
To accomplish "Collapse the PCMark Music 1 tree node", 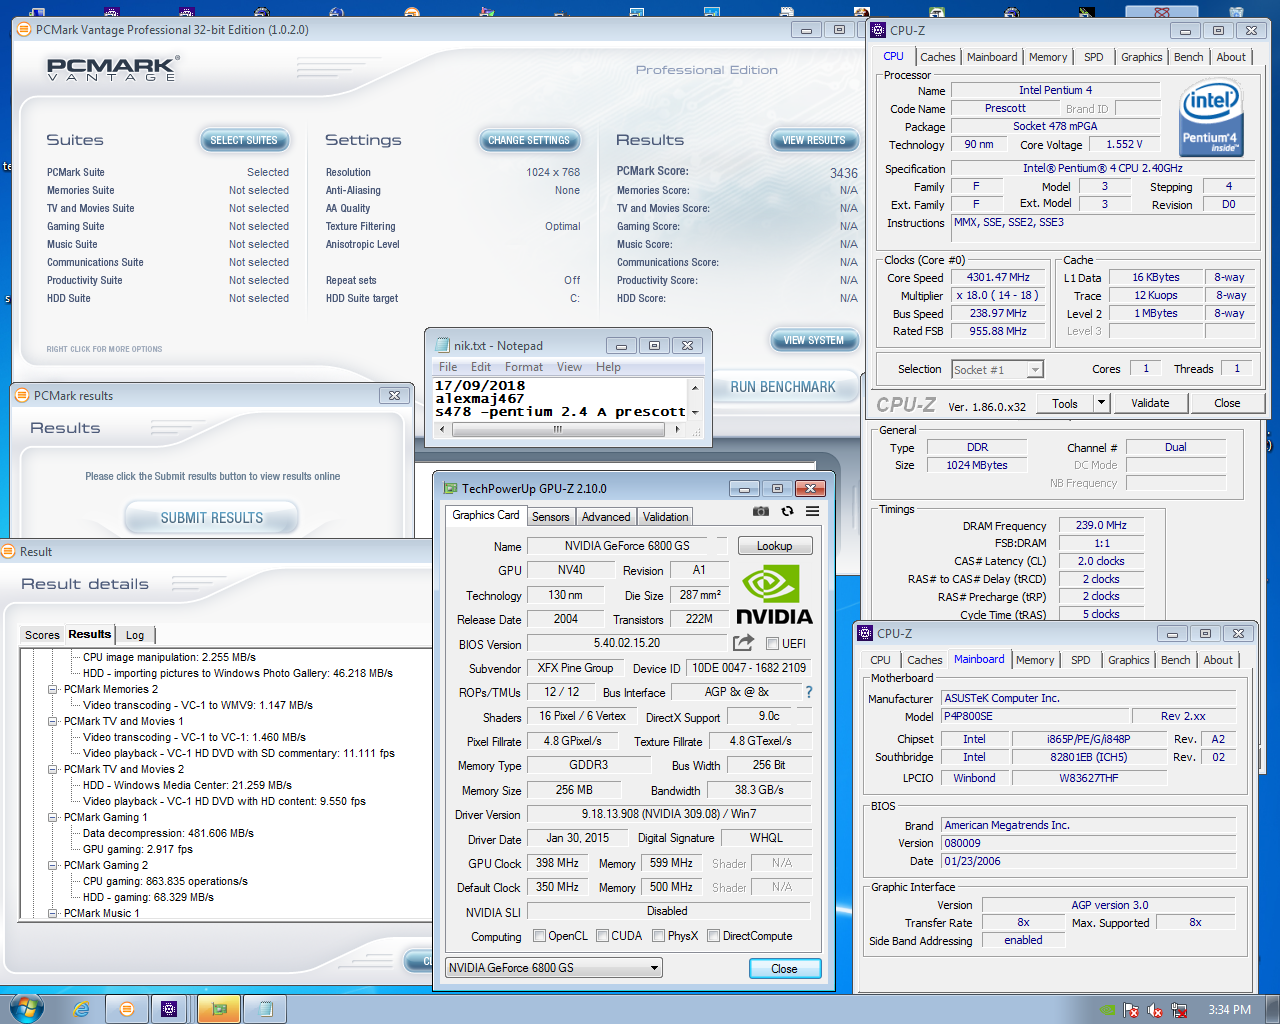I will (53, 913).
